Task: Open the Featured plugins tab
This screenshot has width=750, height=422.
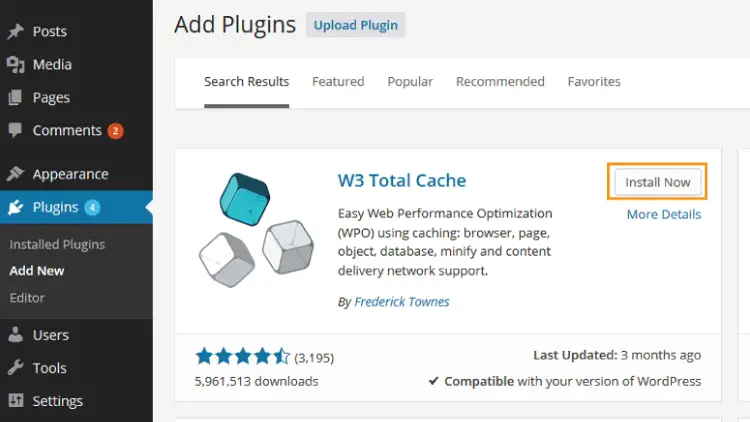Action: click(338, 82)
